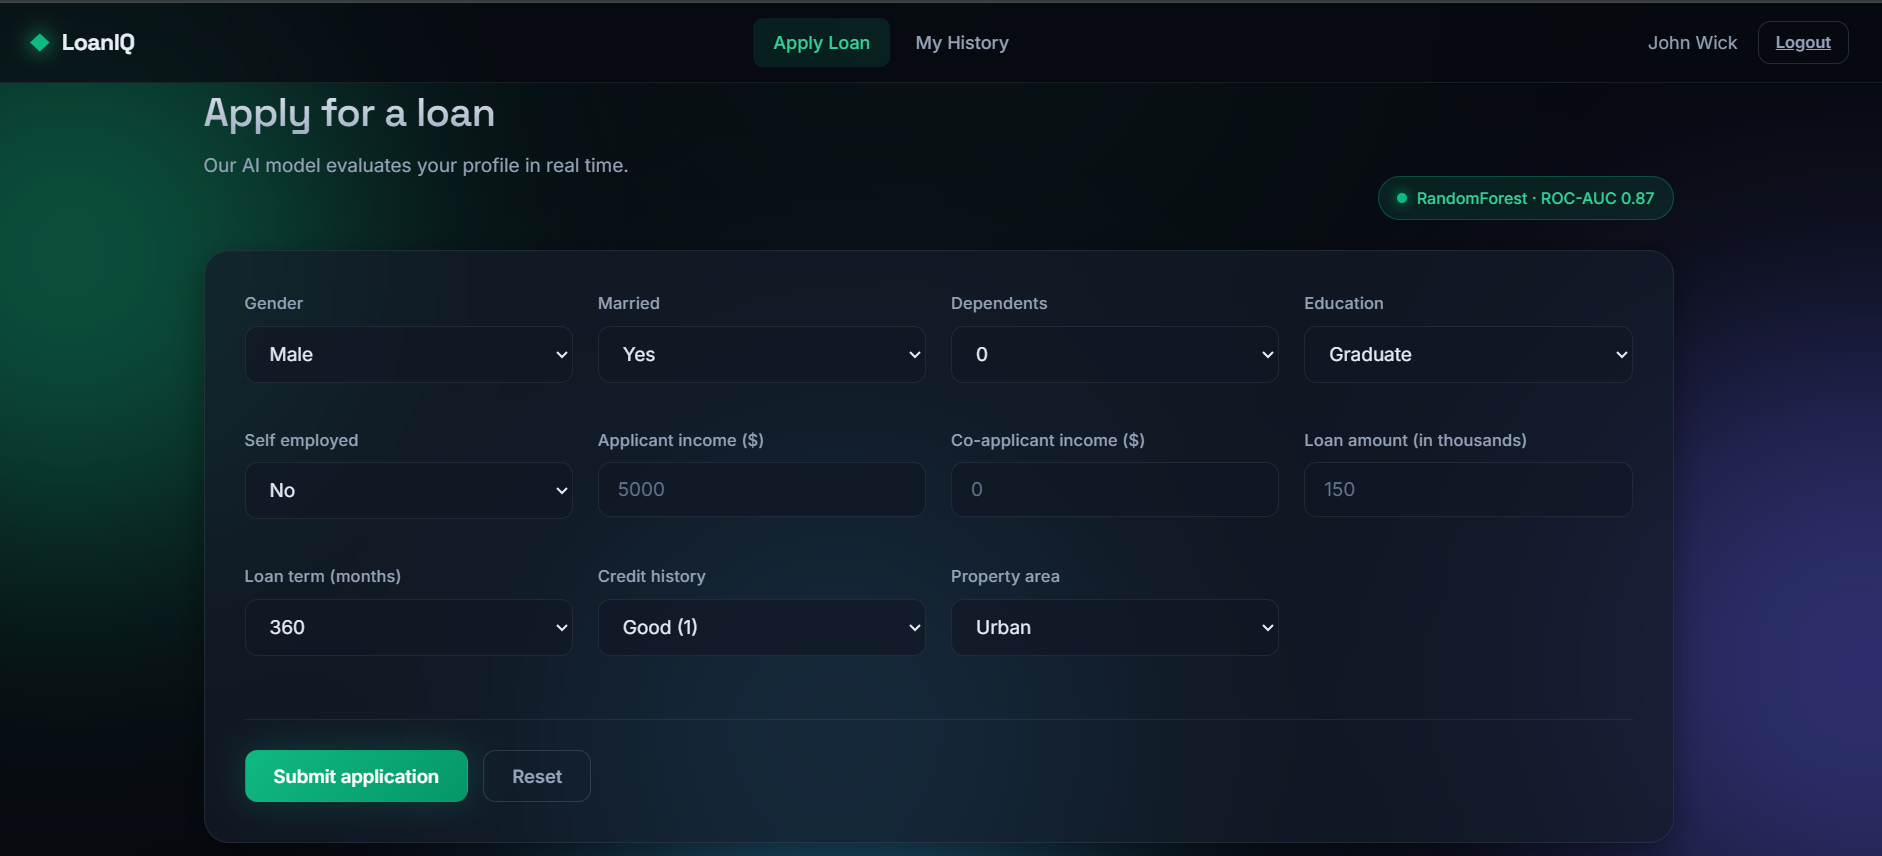
Task: Open the Loan term dropdown showing 360
Action: click(x=408, y=627)
